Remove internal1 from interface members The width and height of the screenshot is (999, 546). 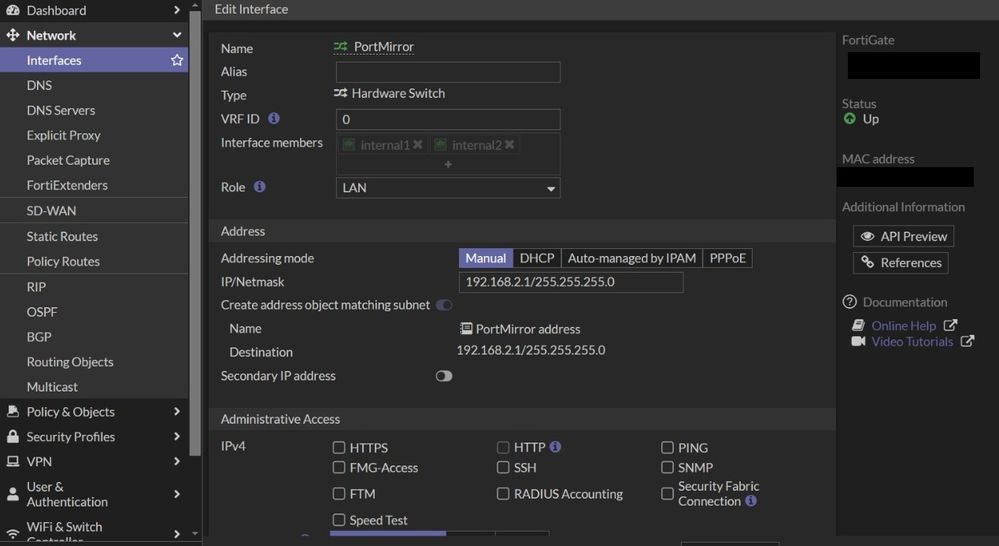pos(418,145)
